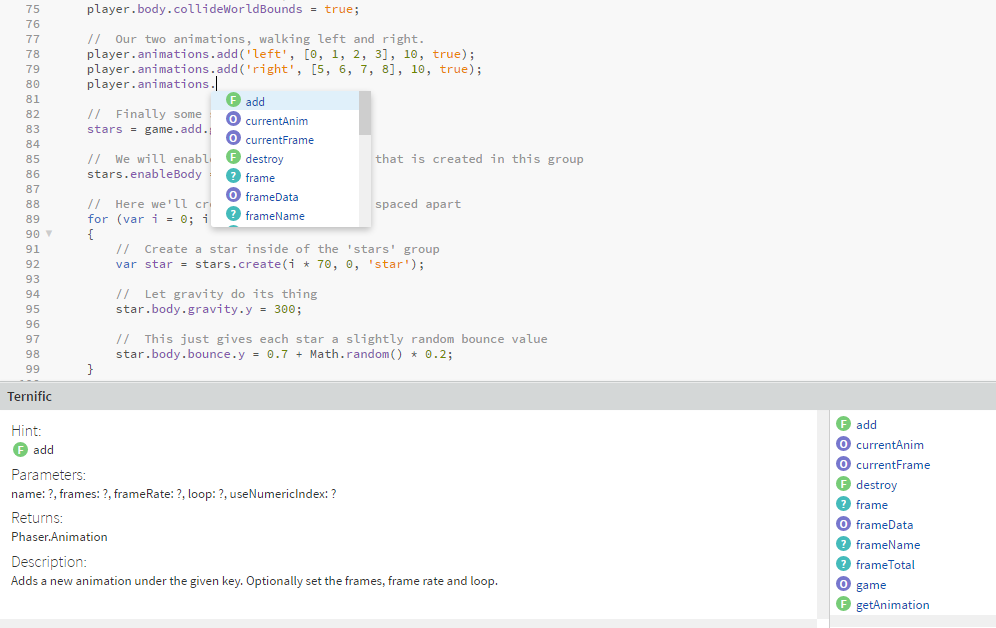Select 'frameTotal' in Ternific side list

(x=885, y=565)
